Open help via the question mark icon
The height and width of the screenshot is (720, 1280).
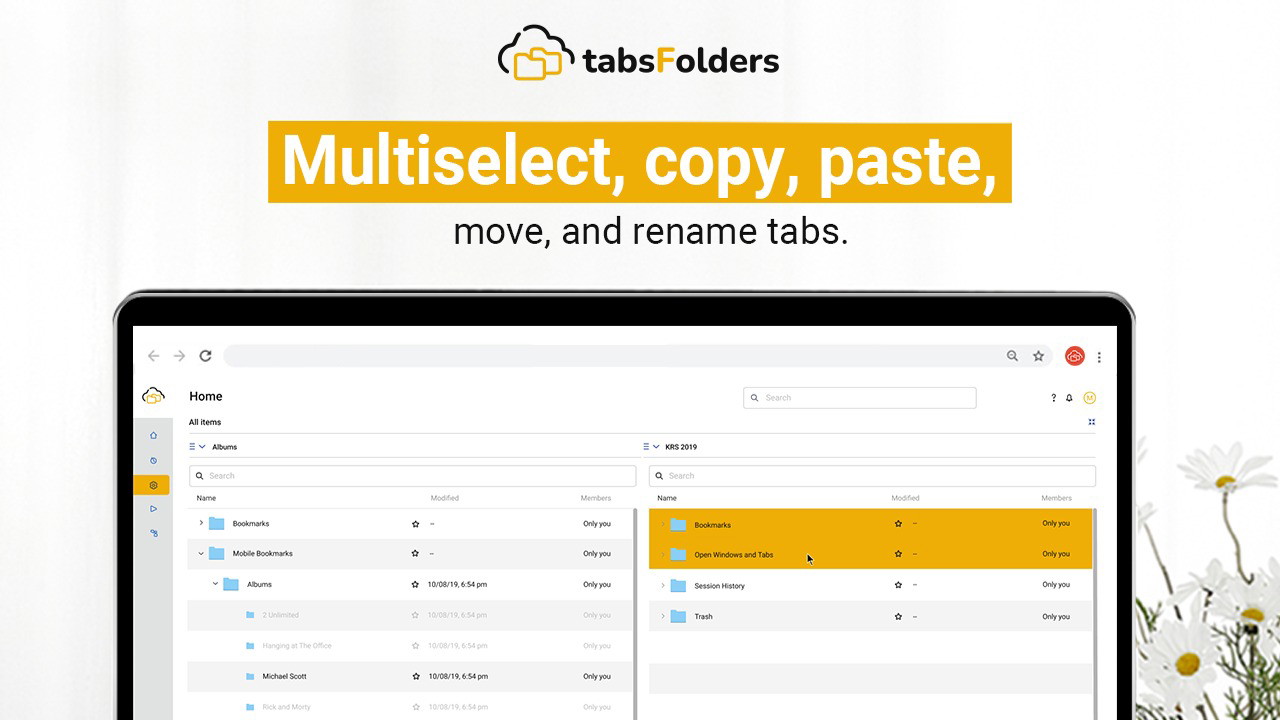coord(1053,398)
